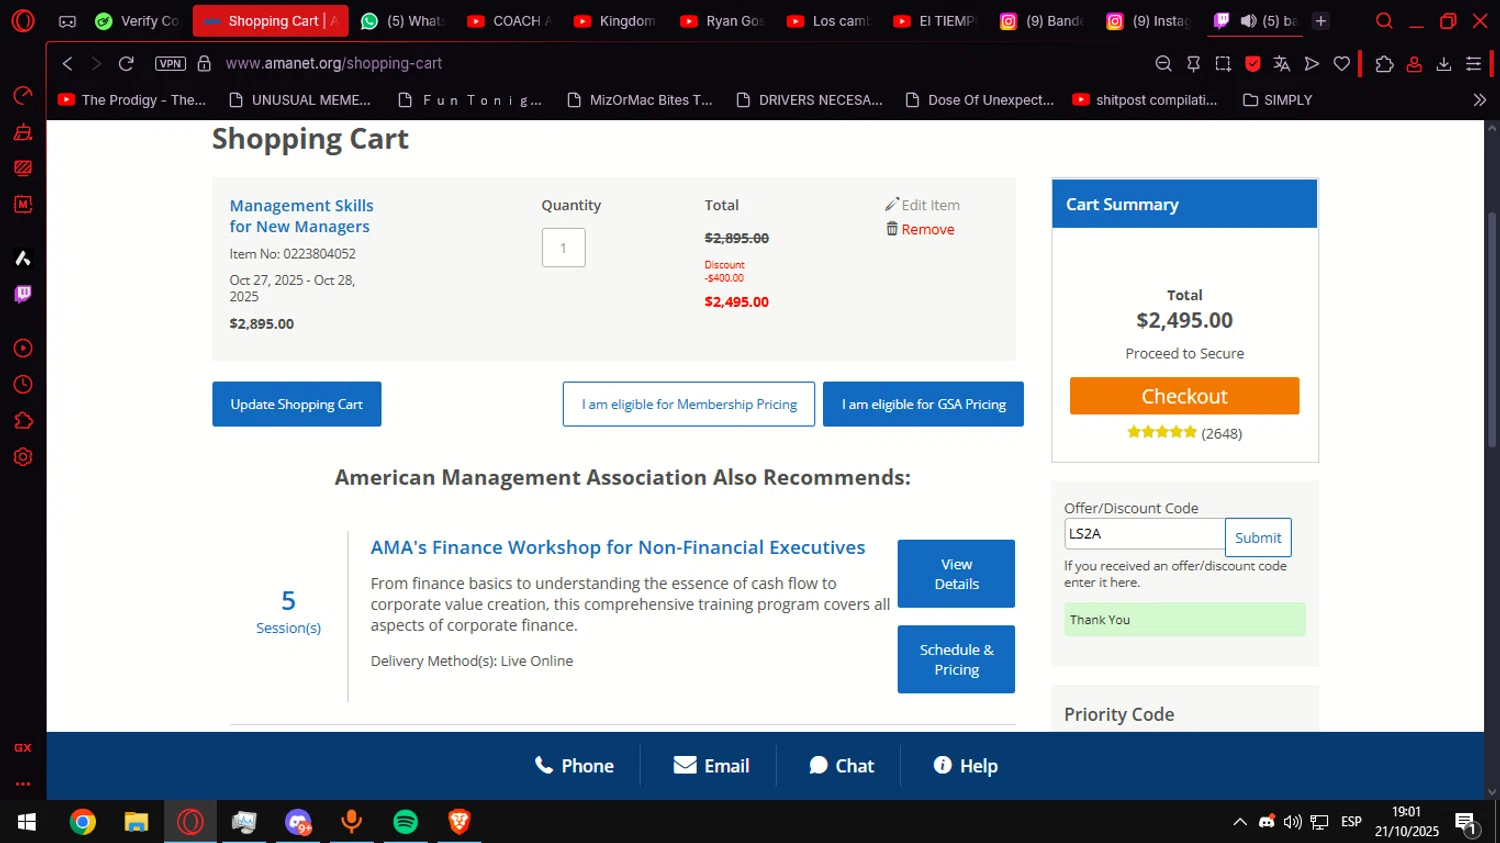Image resolution: width=1500 pixels, height=843 pixels.
Task: Open the history clock in sidebar
Action: 23,385
